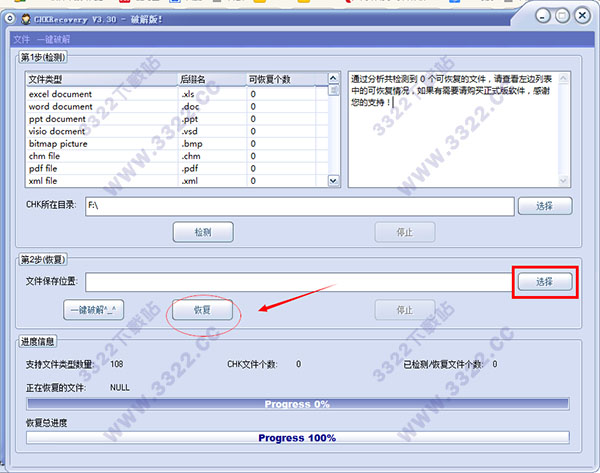Maximize the CHKRecovery window
This screenshot has width=600, height=473.
[x=562, y=16]
